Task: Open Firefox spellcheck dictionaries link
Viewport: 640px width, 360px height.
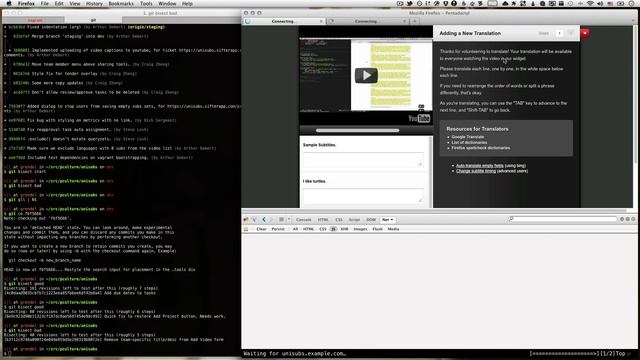Action: pos(480,148)
